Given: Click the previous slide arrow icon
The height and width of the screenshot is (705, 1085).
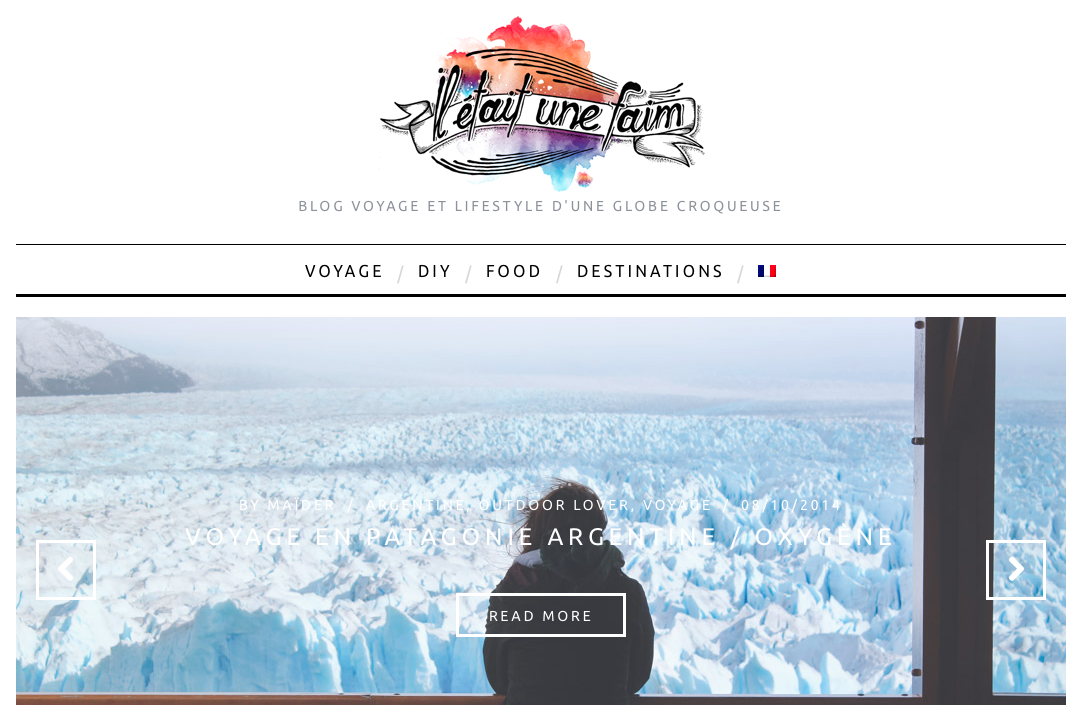Looking at the screenshot, I should click(66, 569).
